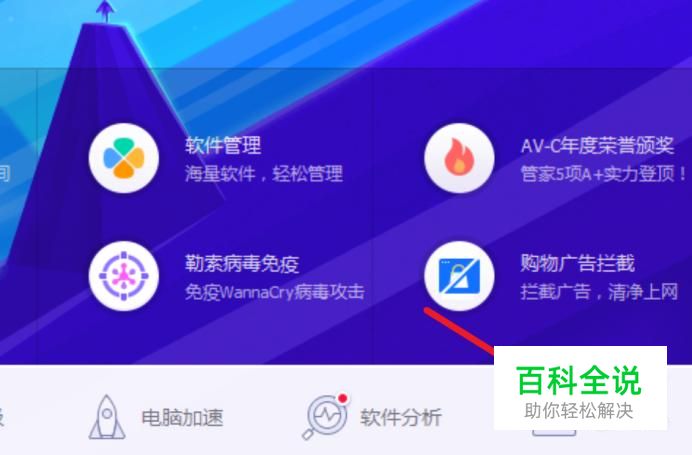Click the 百科全说 watermark logo
The image size is (692, 455).
click(x=579, y=380)
